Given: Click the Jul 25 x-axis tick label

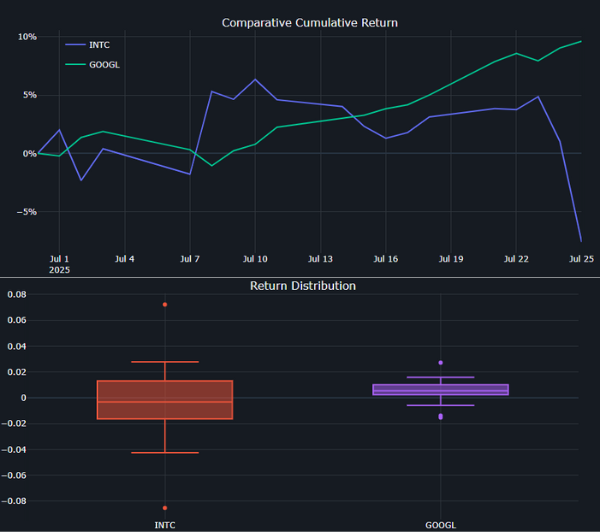Looking at the screenshot, I should (x=581, y=259).
